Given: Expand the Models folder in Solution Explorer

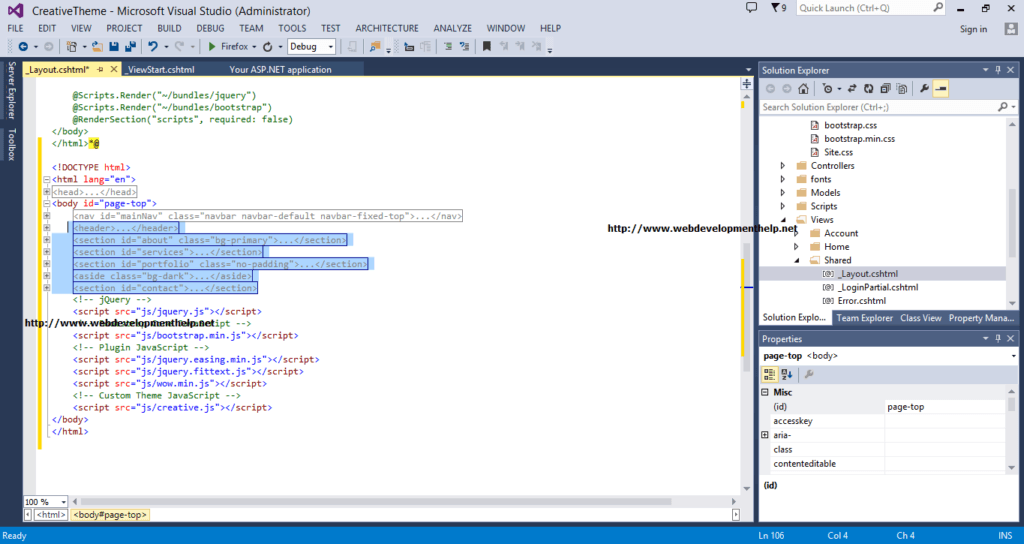Looking at the screenshot, I should click(783, 193).
